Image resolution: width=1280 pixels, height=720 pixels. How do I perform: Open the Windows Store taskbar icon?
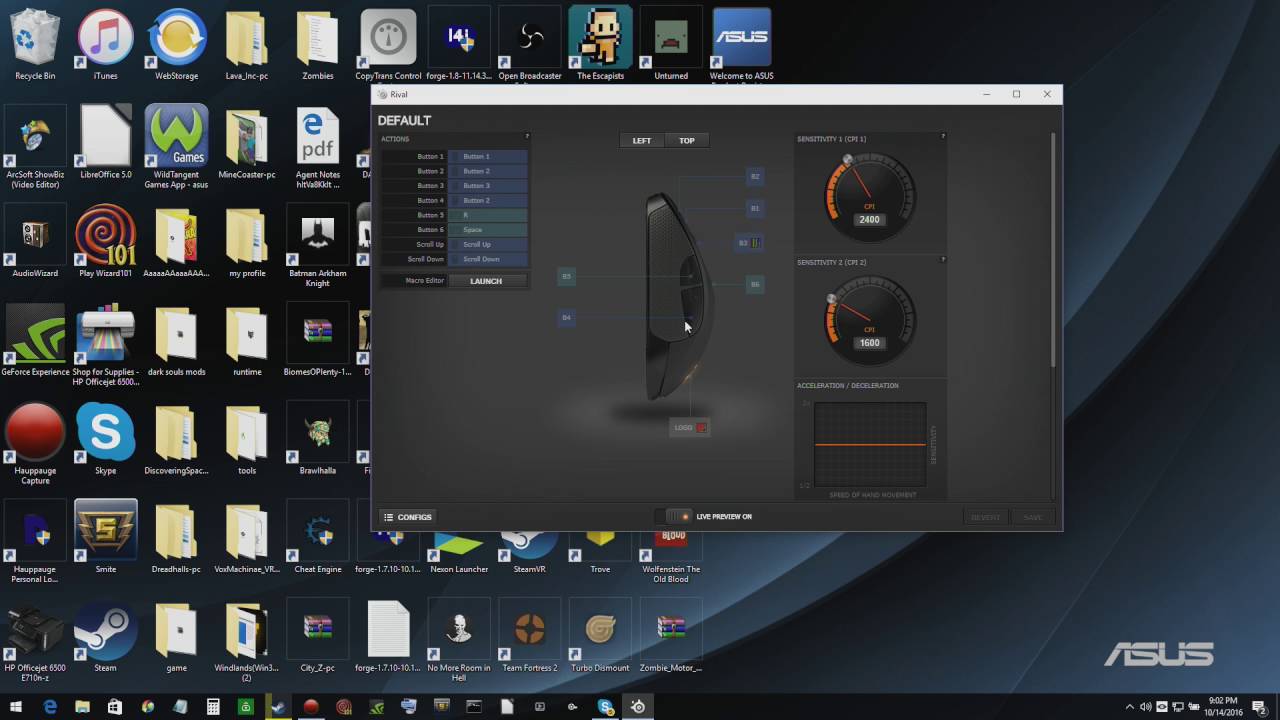tap(115, 706)
